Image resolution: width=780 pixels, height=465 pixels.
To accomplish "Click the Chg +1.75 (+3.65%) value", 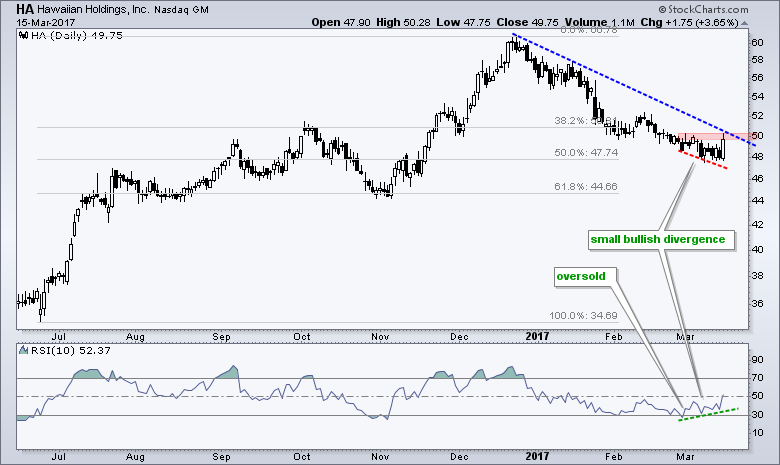I will coord(689,22).
